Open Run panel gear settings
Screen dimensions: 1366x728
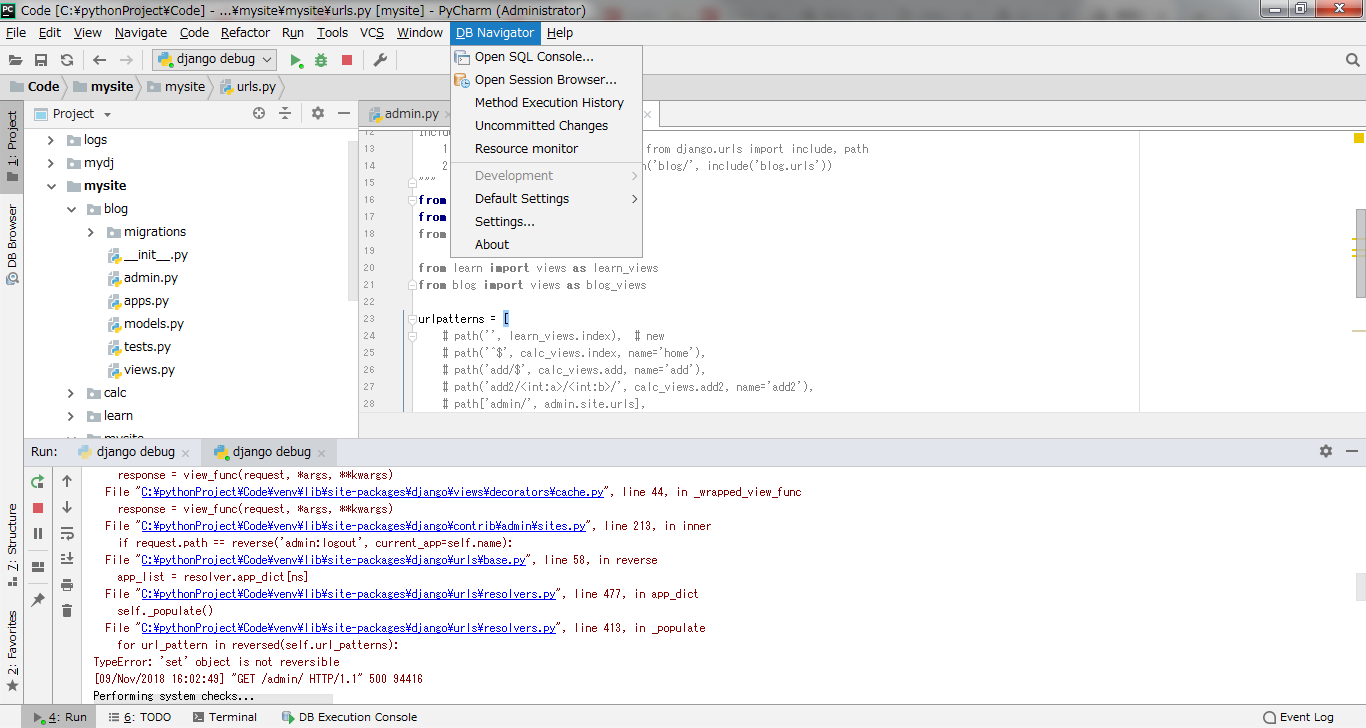pos(1326,451)
